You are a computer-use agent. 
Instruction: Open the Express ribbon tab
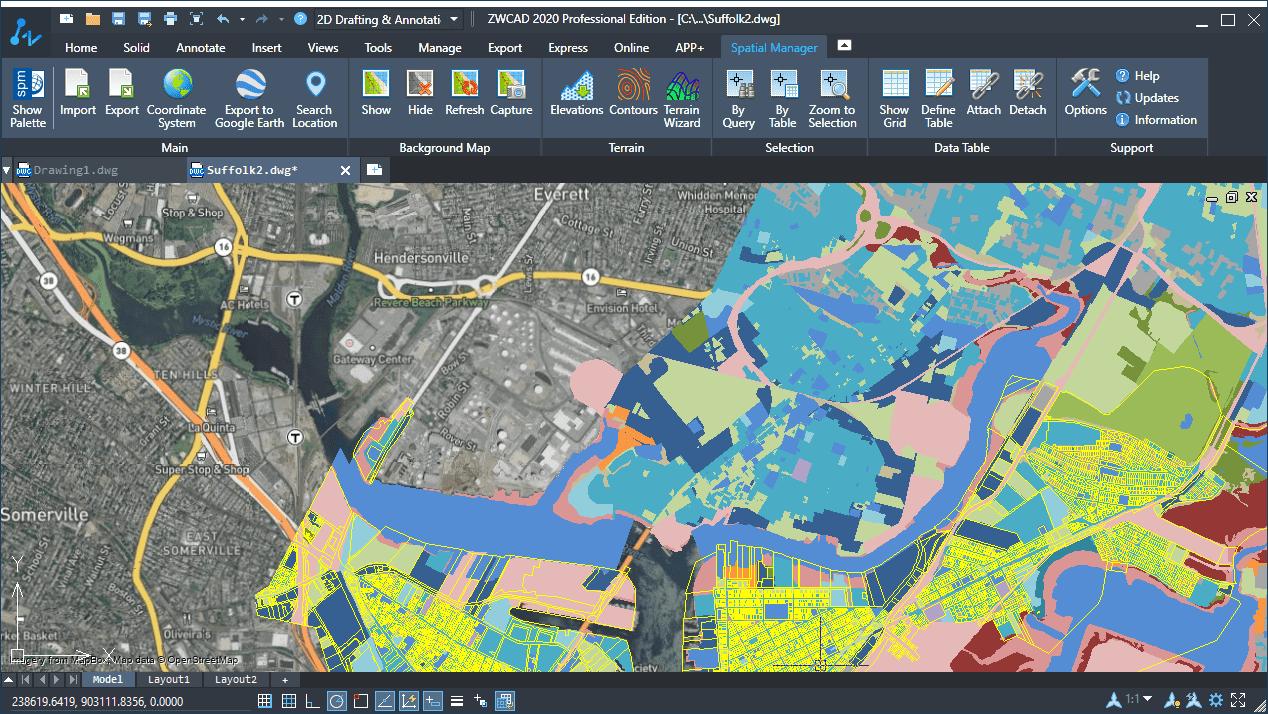tap(568, 47)
